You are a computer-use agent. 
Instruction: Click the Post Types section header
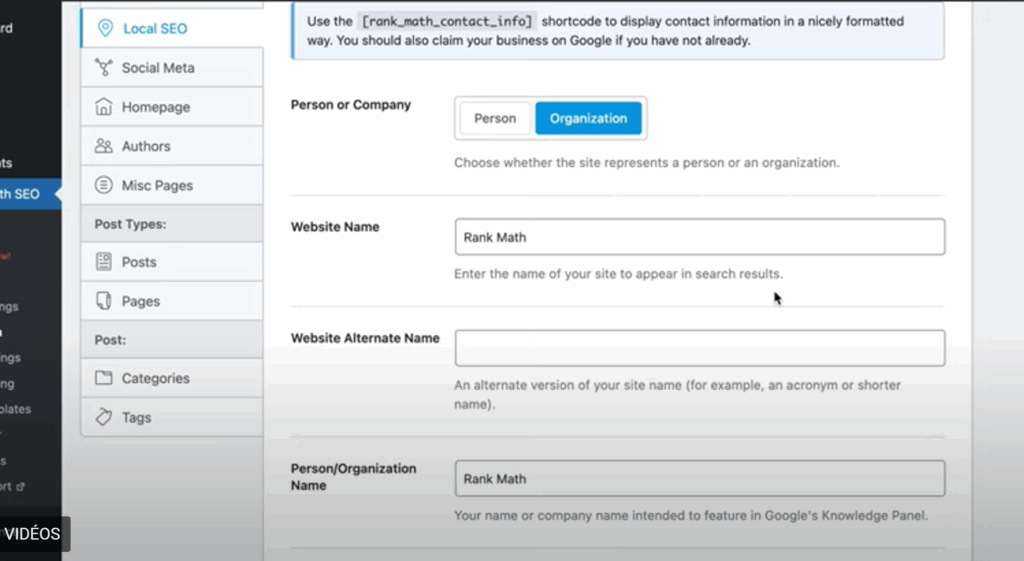pyautogui.click(x=172, y=224)
